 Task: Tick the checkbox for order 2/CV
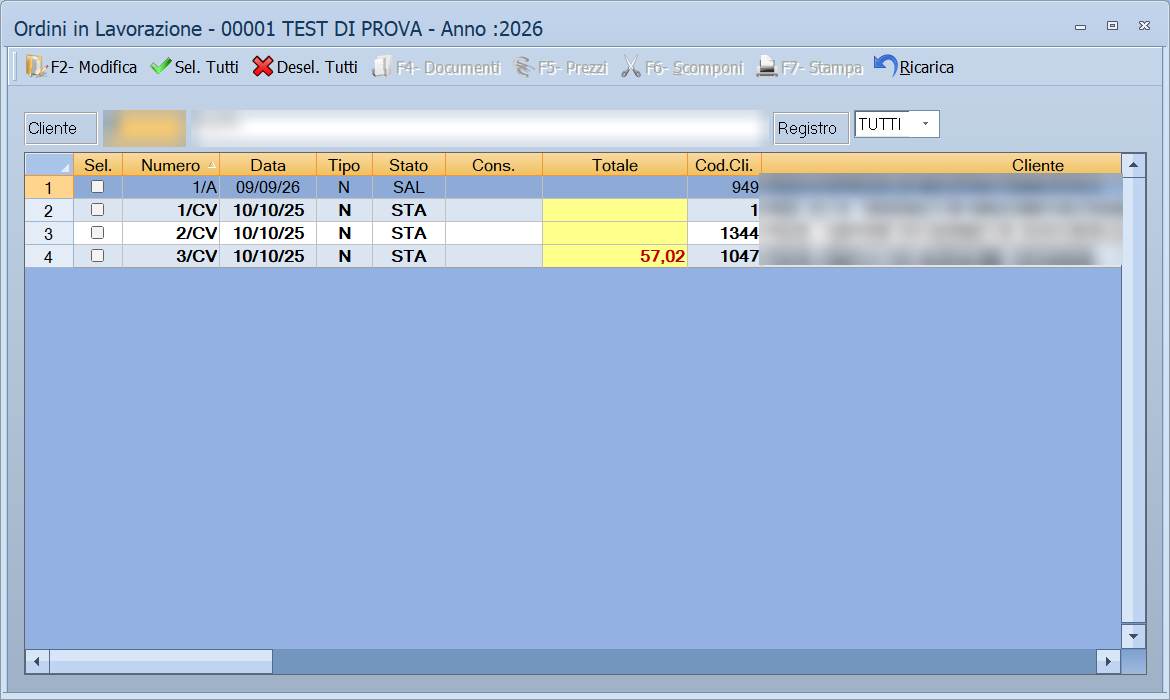click(x=97, y=233)
